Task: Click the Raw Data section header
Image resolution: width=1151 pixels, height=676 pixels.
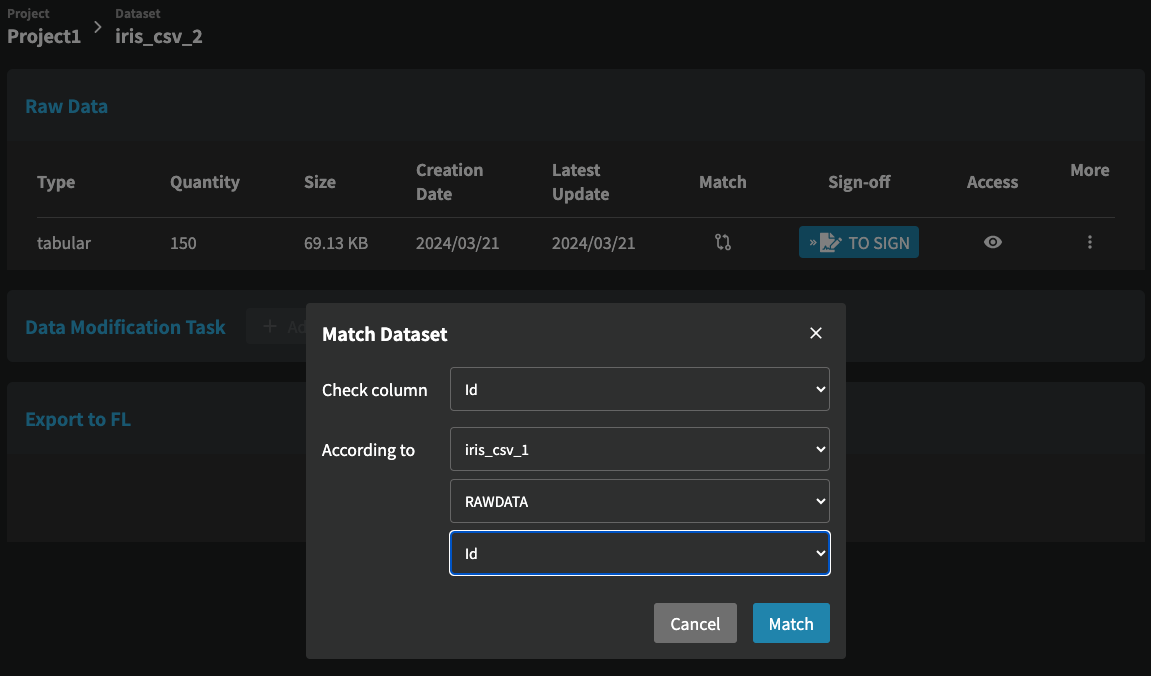Action: 66,106
